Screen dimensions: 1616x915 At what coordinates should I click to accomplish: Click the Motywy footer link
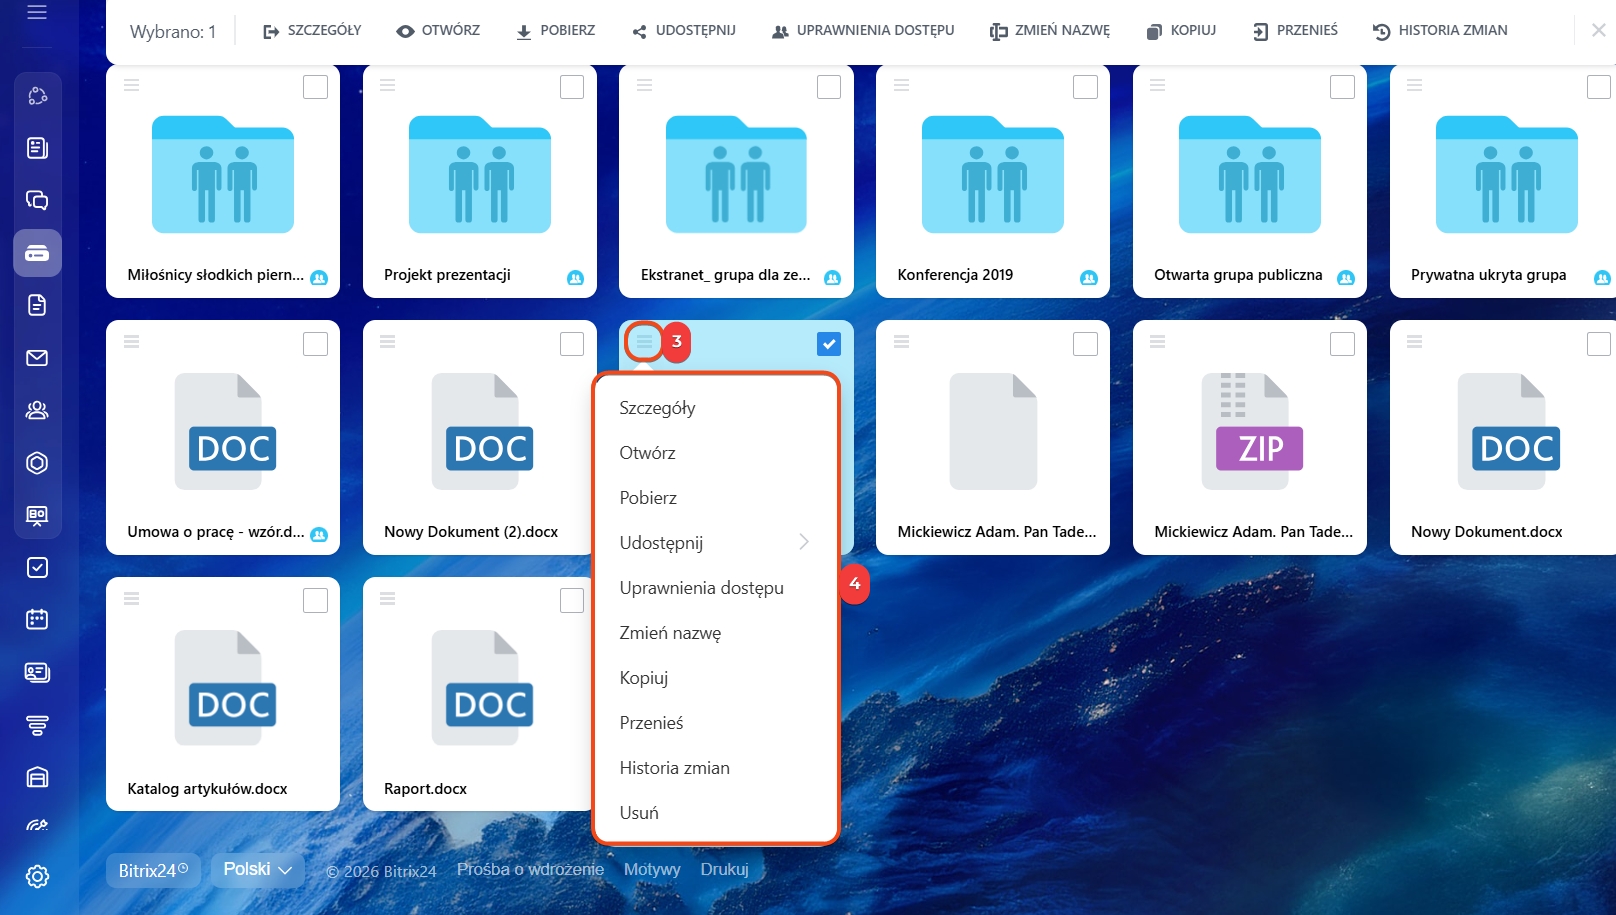(652, 870)
